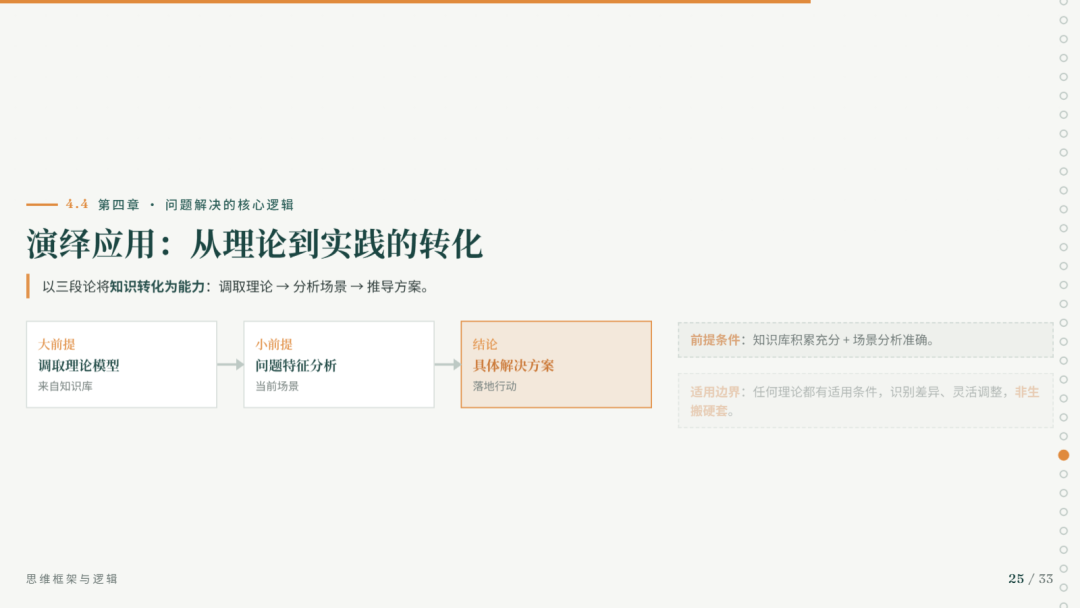Click the 25 / 33 page counter

(1030, 579)
